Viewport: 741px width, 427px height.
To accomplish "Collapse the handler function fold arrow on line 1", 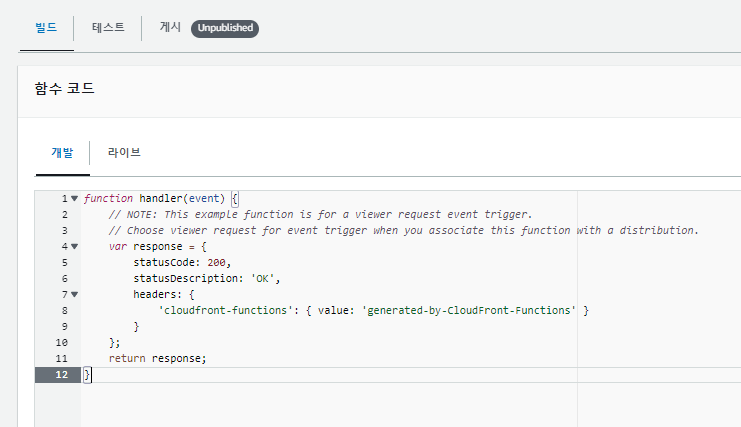I will pyautogui.click(x=74, y=198).
